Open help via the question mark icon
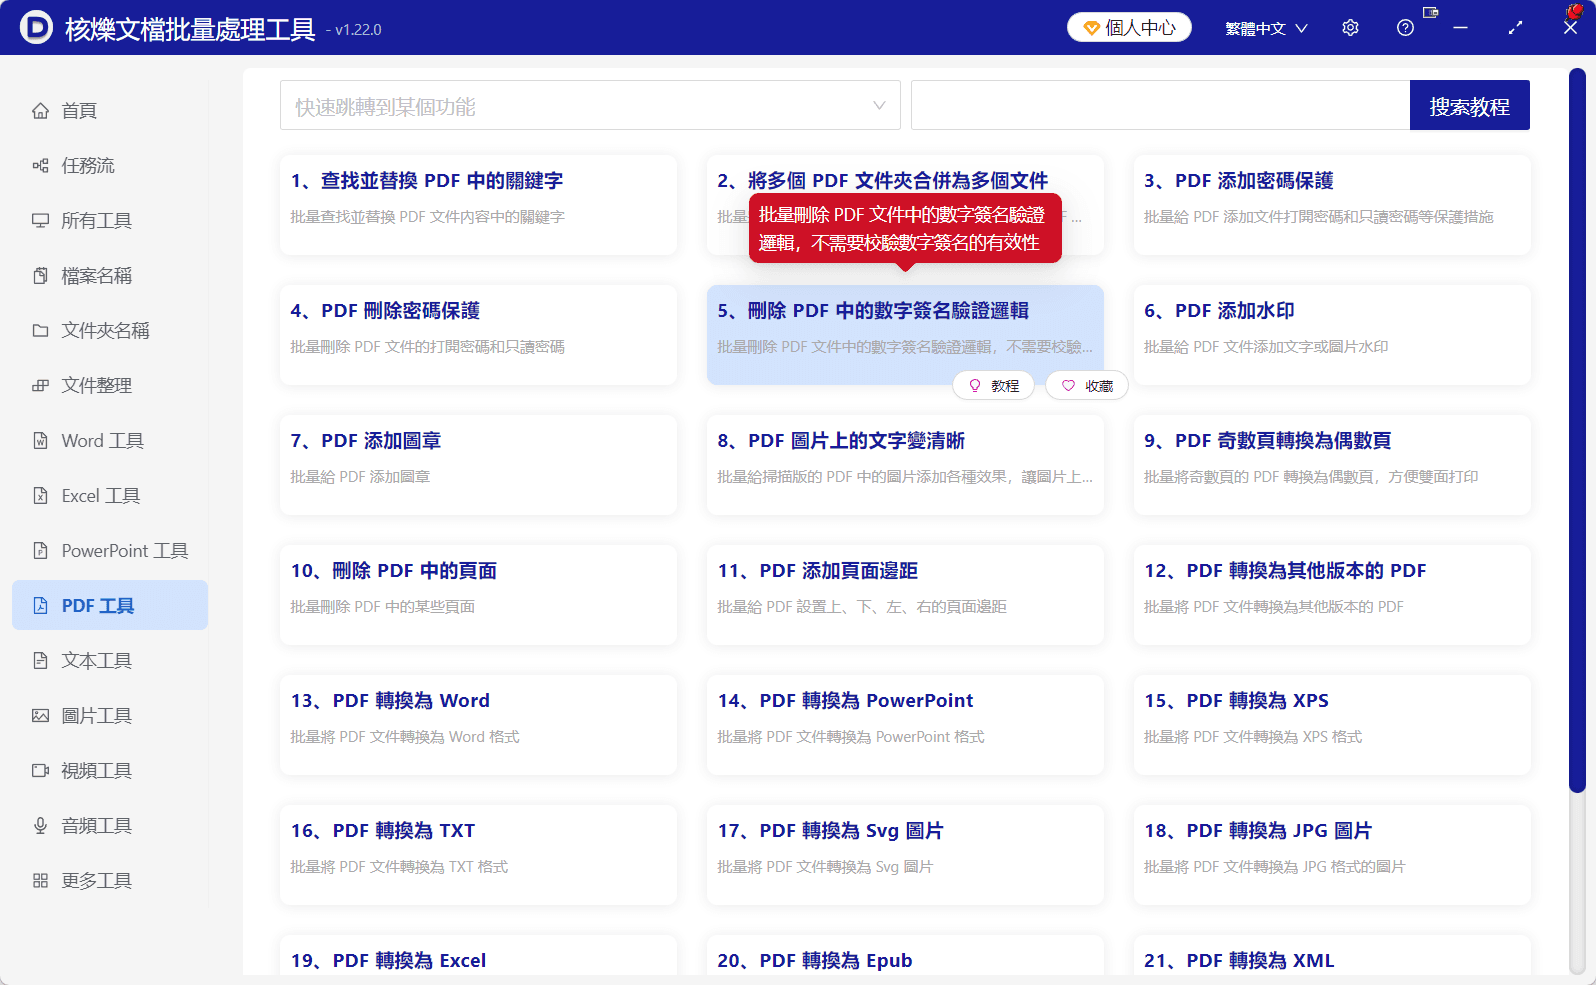The image size is (1596, 985). (1405, 28)
